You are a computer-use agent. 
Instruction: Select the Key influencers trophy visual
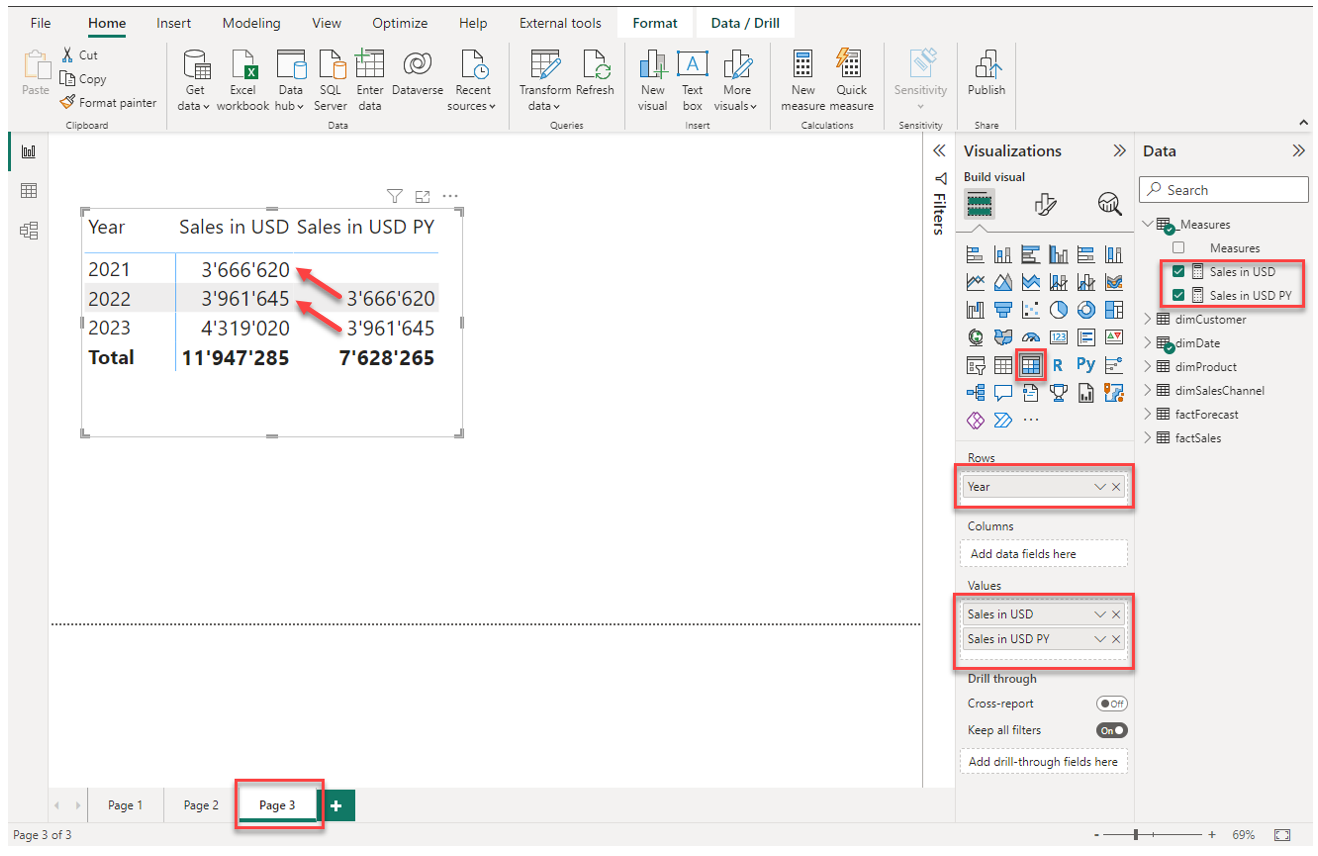(1059, 393)
